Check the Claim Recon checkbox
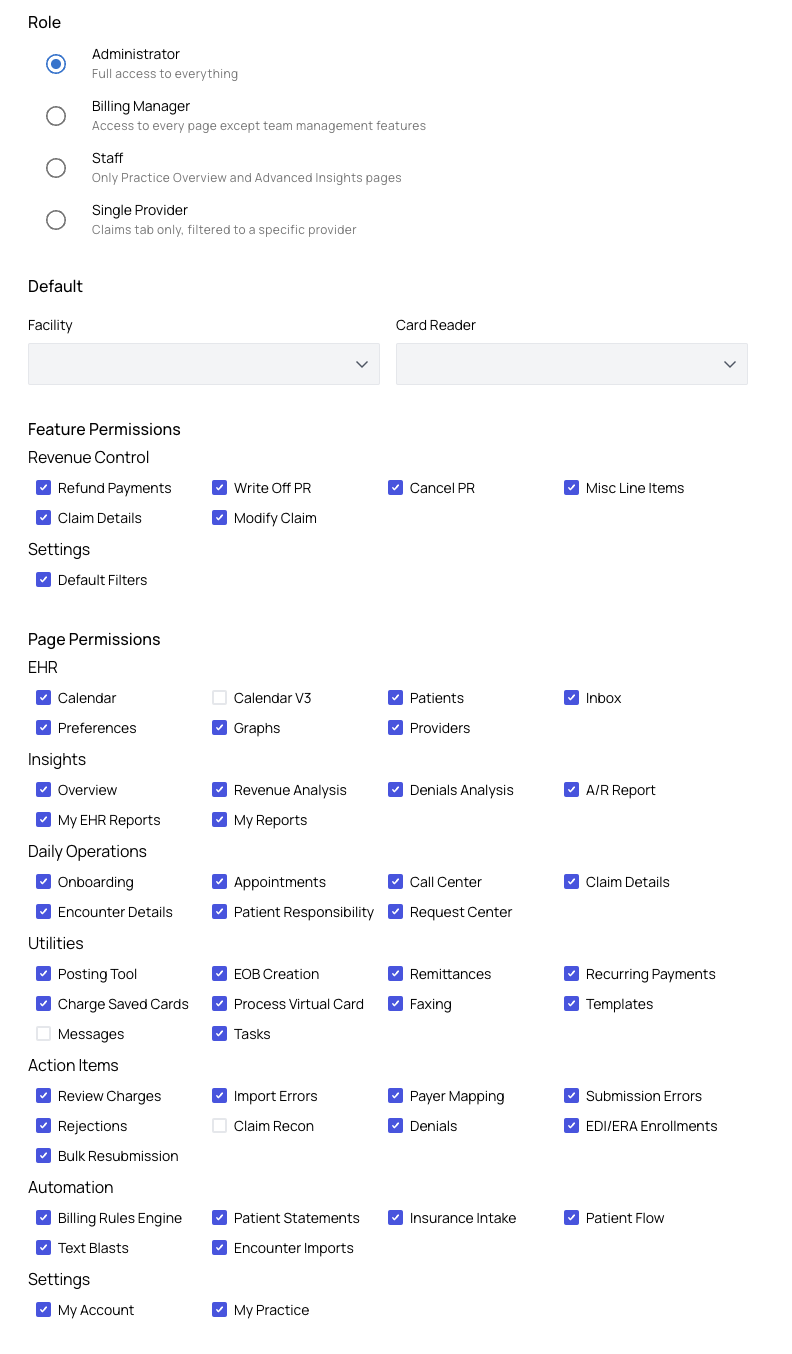792x1354 pixels. [219, 1125]
